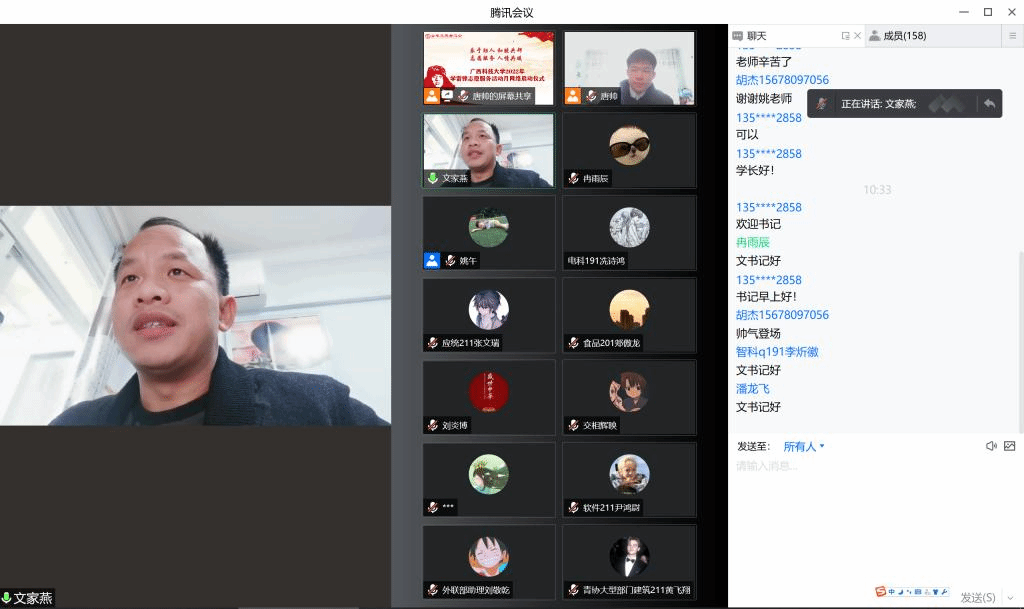Click the Sogou input method logo
This screenshot has width=1024, height=609.
click(880, 591)
